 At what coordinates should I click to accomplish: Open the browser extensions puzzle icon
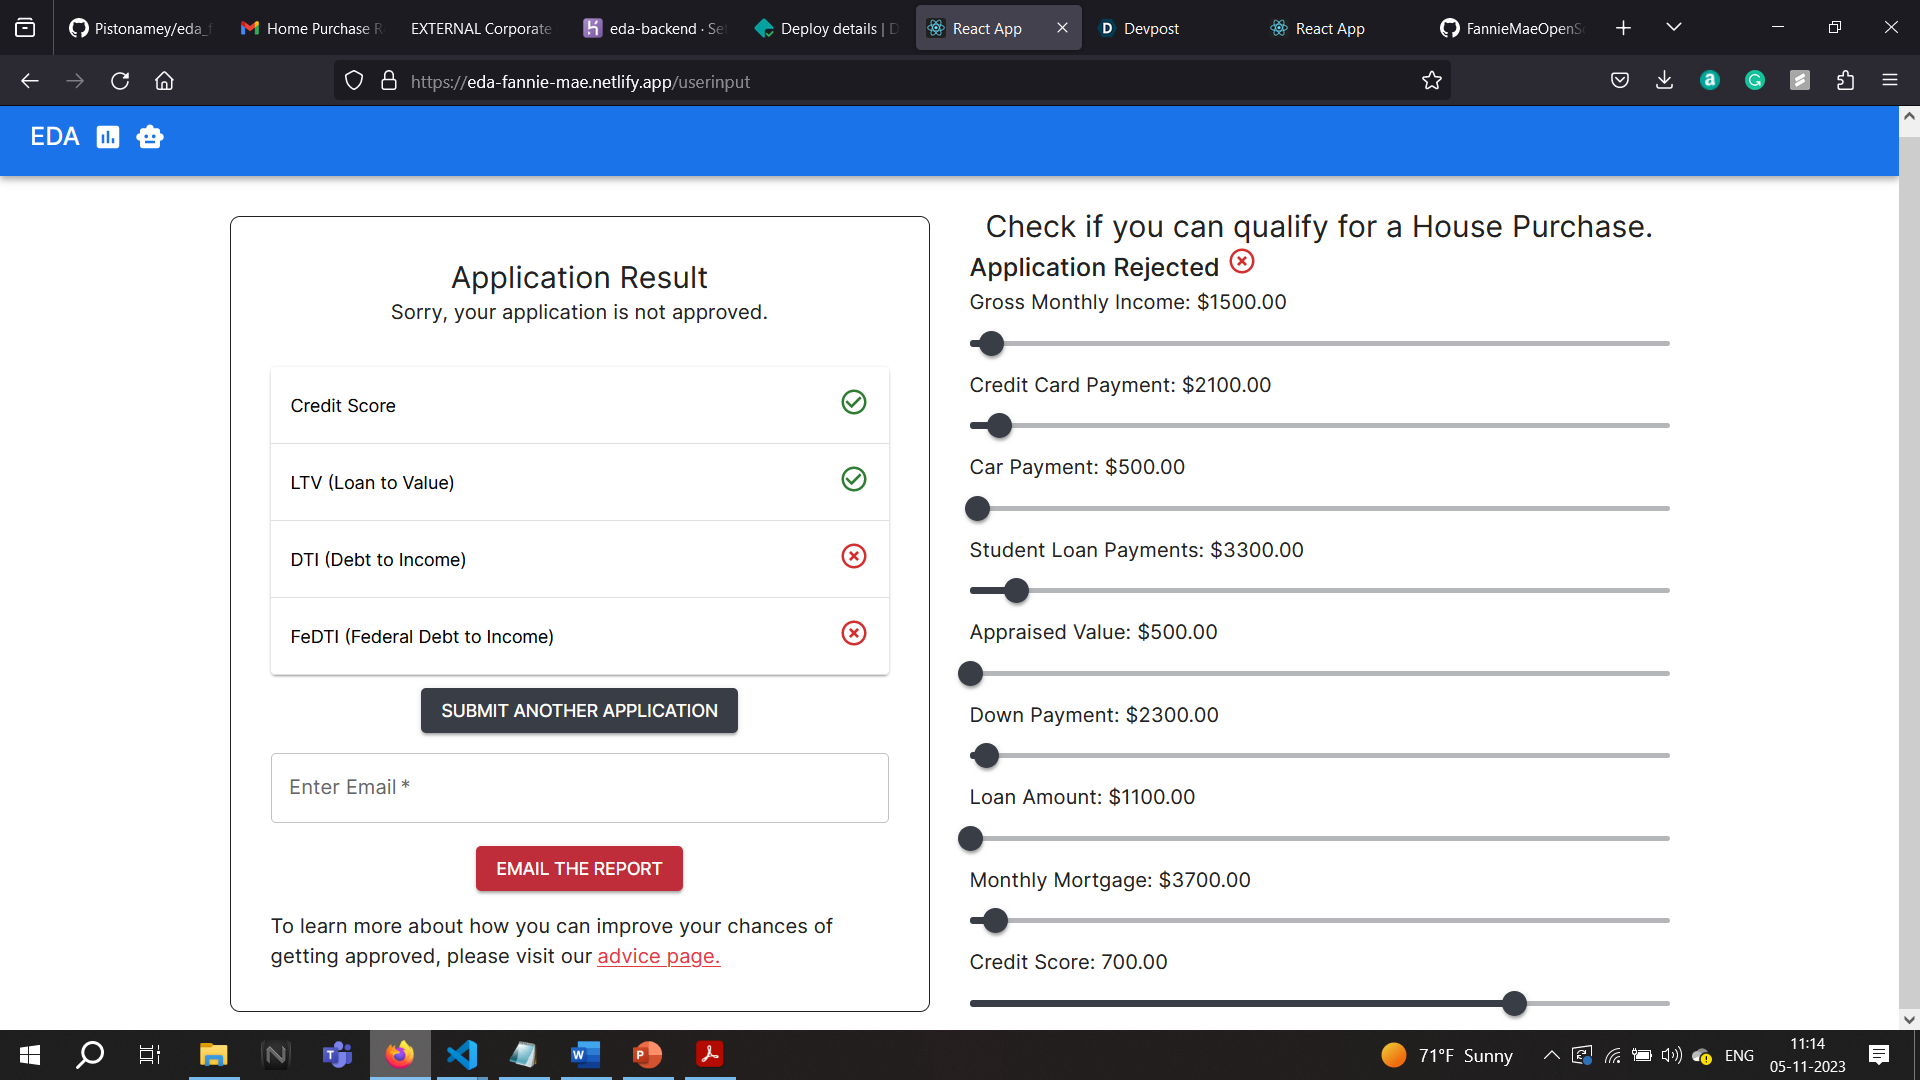click(x=1845, y=81)
